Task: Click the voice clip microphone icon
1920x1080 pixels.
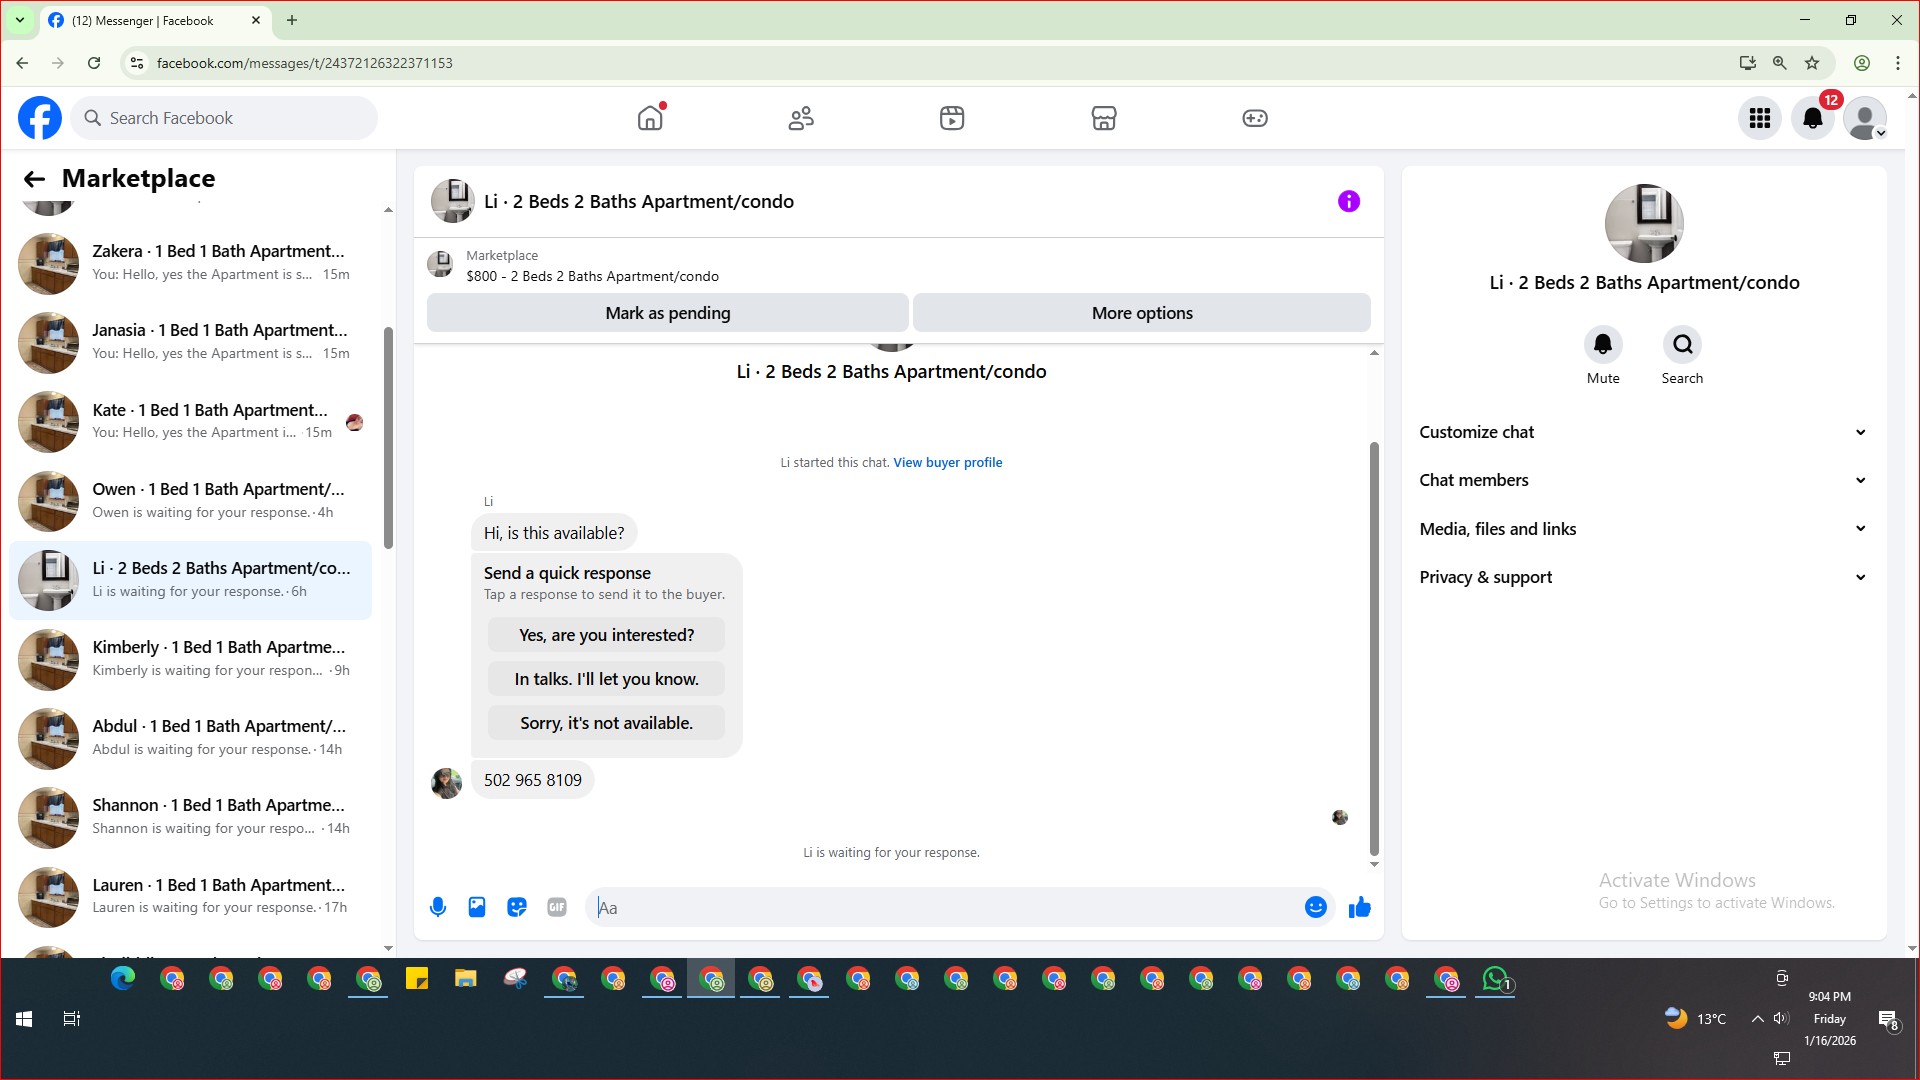Action: 437,907
